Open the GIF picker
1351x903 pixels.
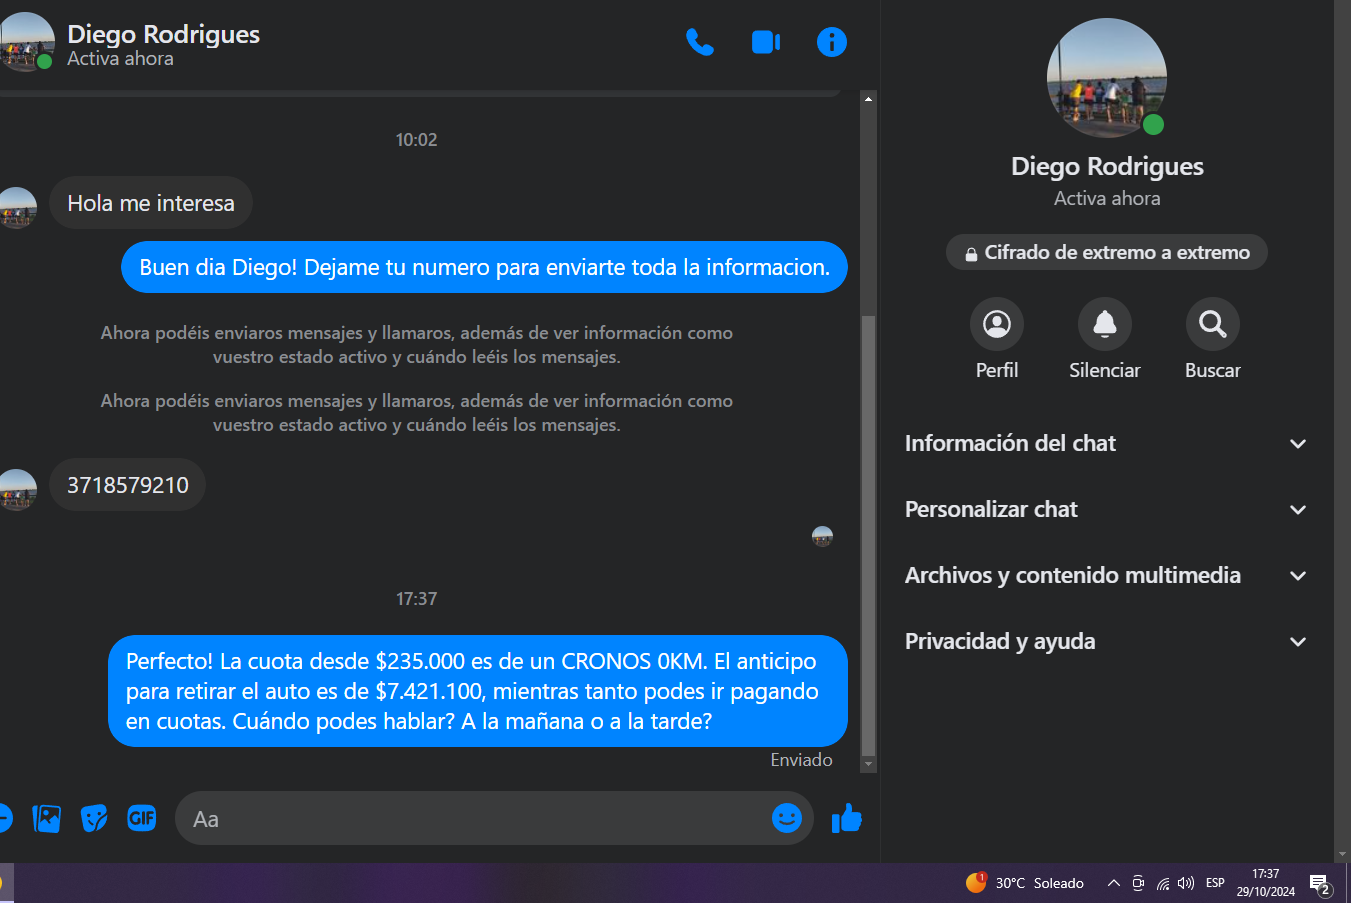(142, 819)
